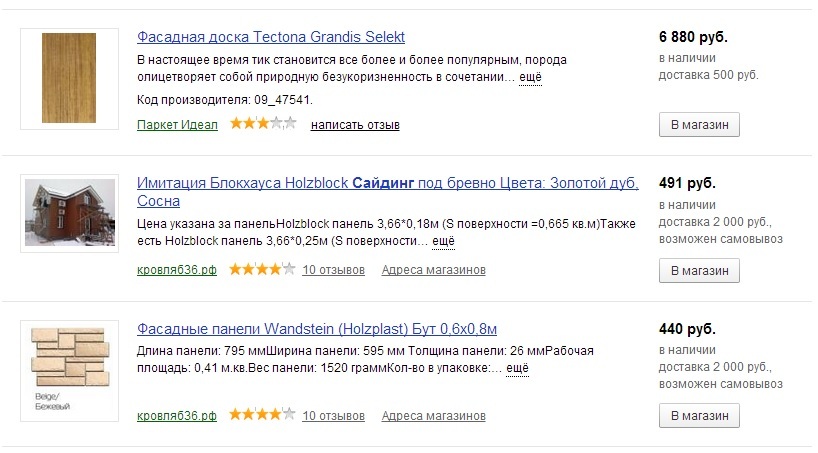This screenshot has width=818, height=453.
Task: Click the red house siding thumbnail
Action: pyautogui.click(x=69, y=213)
